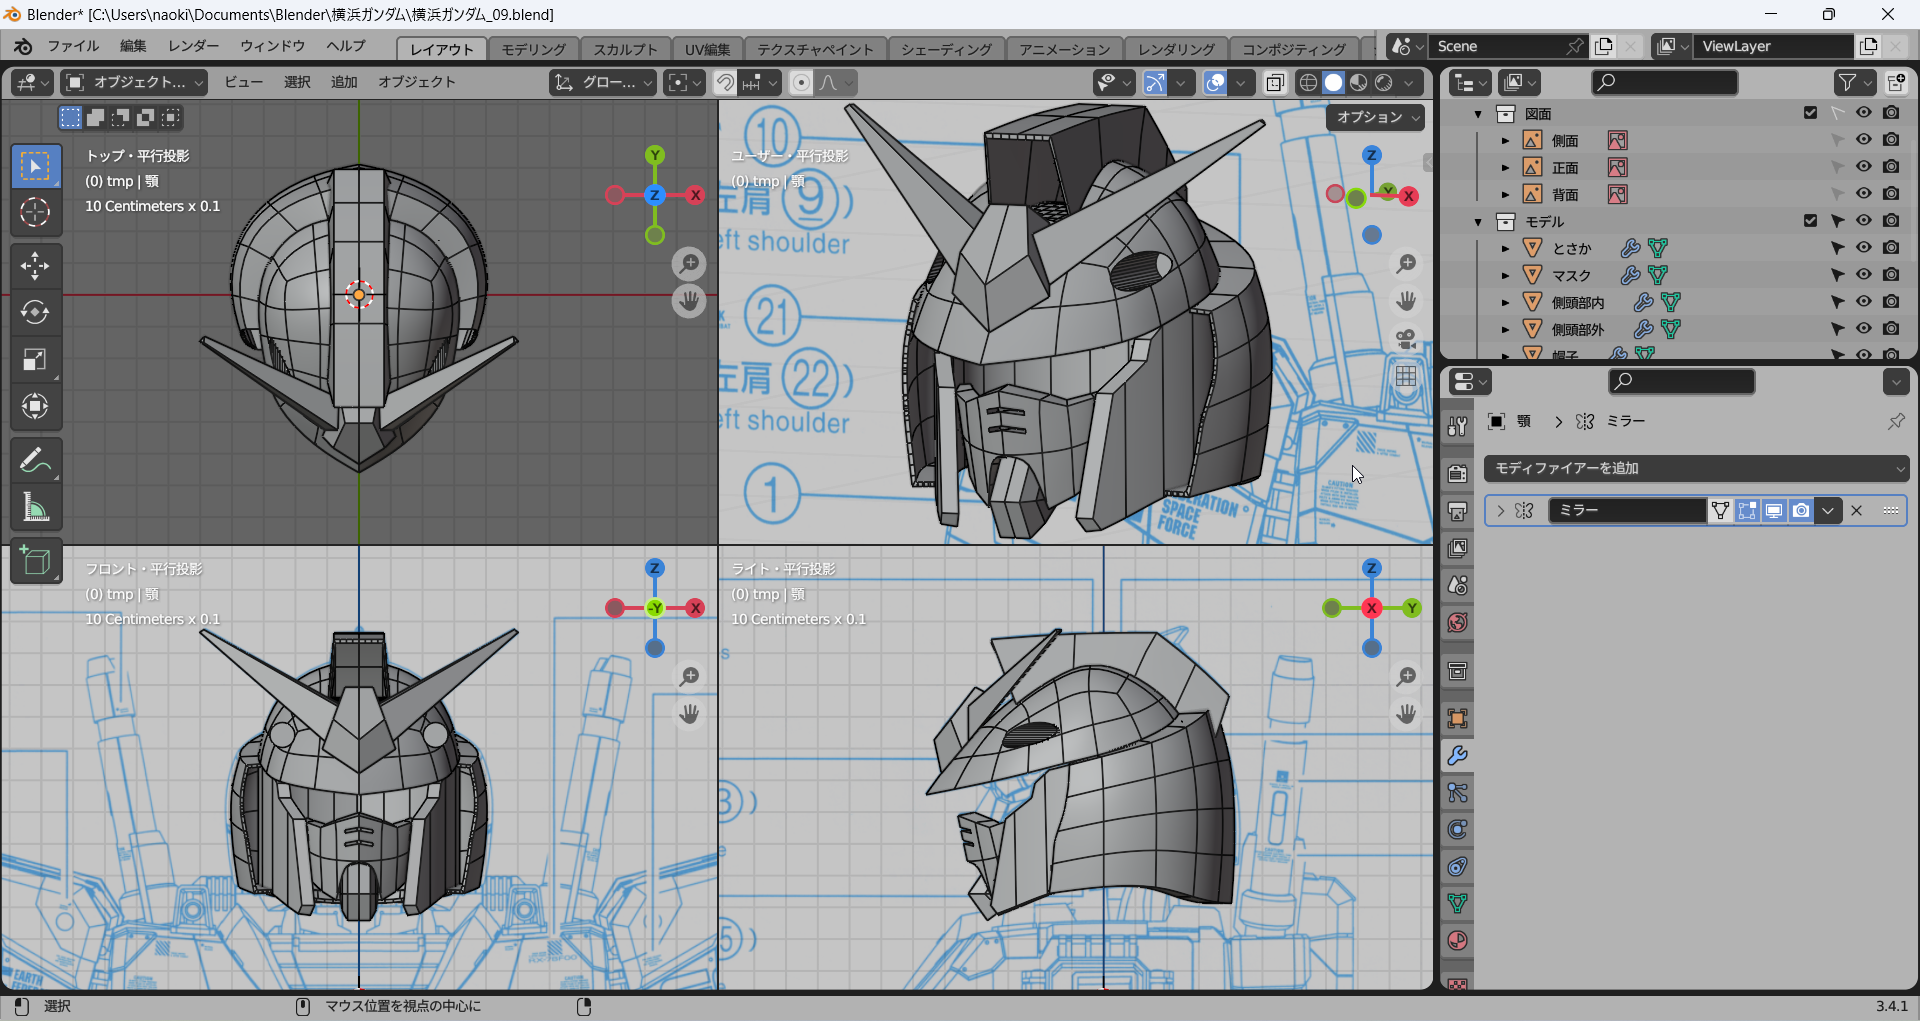Select the Scale tool in the toolbar

[35, 360]
